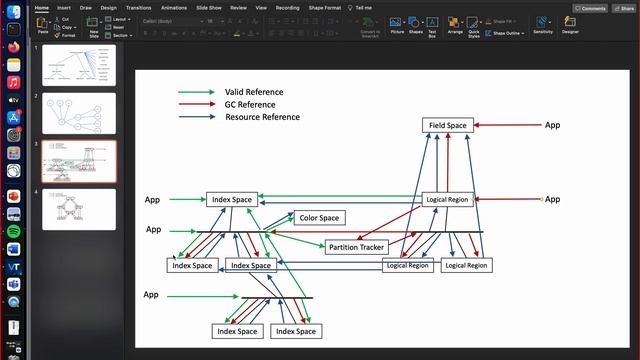
Task: Open the Shape Format tab
Action: coord(324,8)
